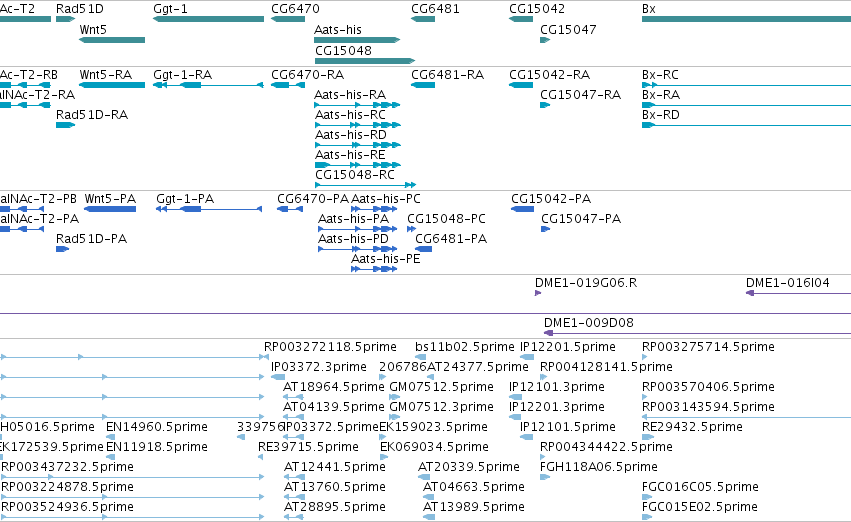The image size is (851, 522).
Task: Click the CG6470-PA protein label
Action: (x=313, y=199)
